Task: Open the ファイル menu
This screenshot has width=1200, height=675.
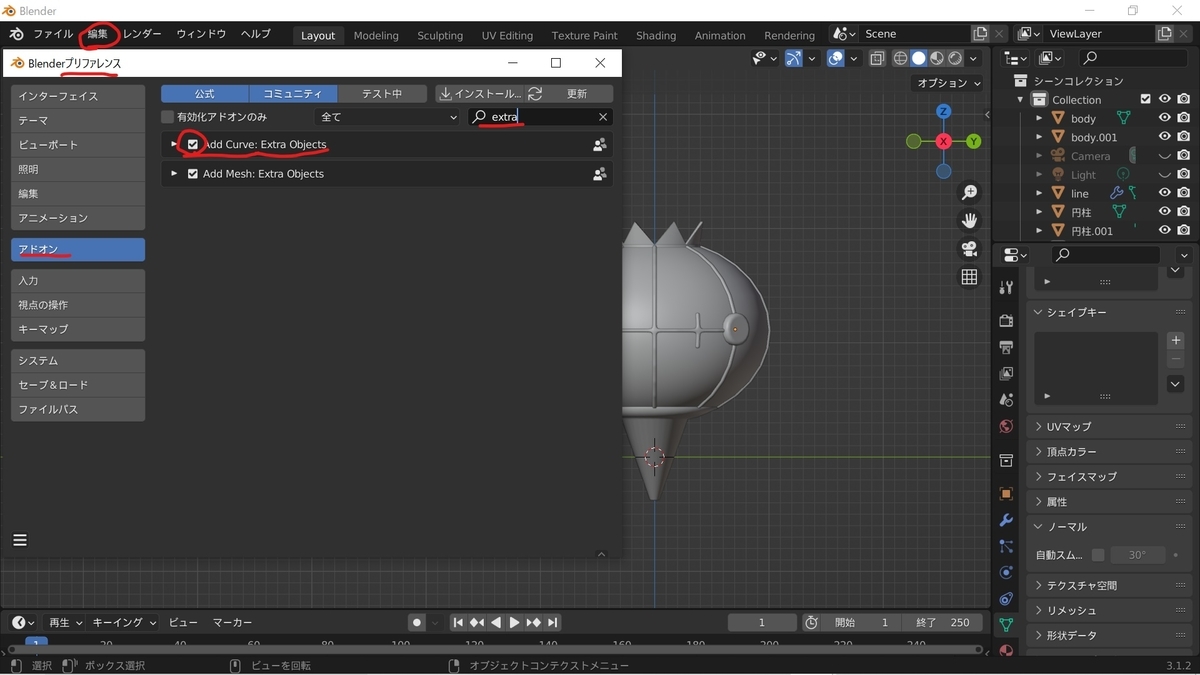Action: click(x=53, y=34)
